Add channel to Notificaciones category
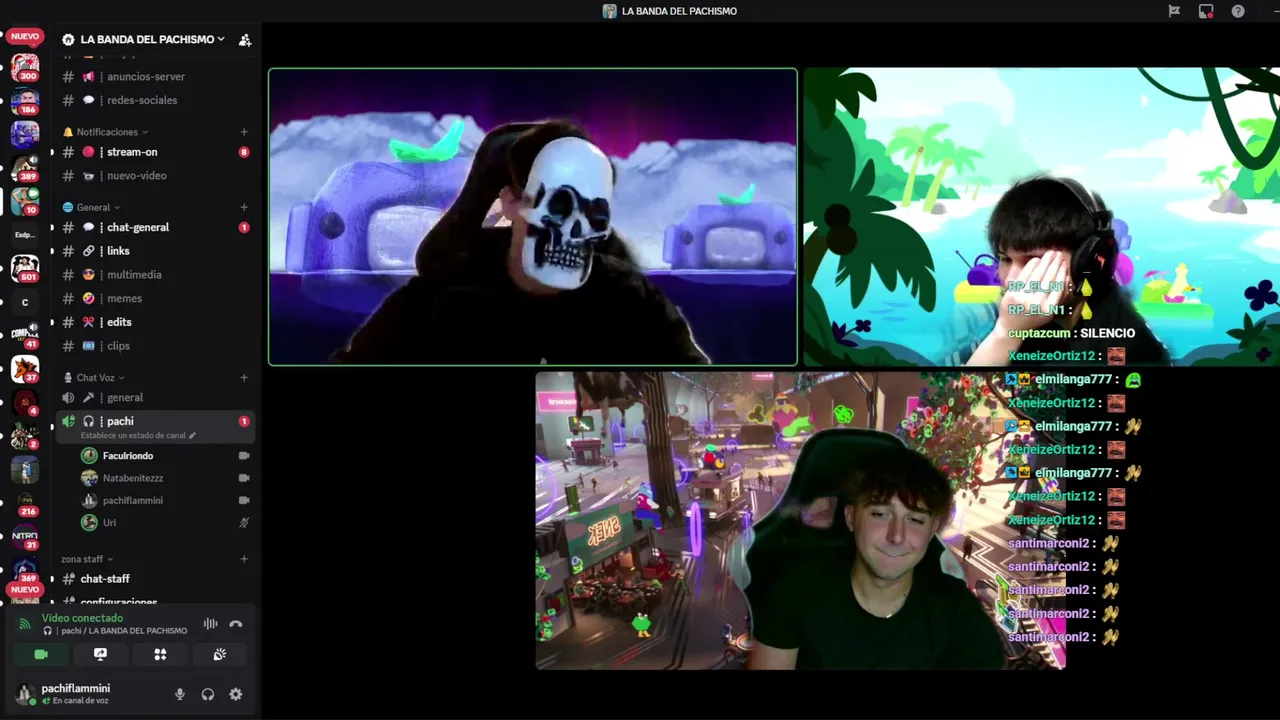Image resolution: width=1280 pixels, height=720 pixels. (x=244, y=132)
